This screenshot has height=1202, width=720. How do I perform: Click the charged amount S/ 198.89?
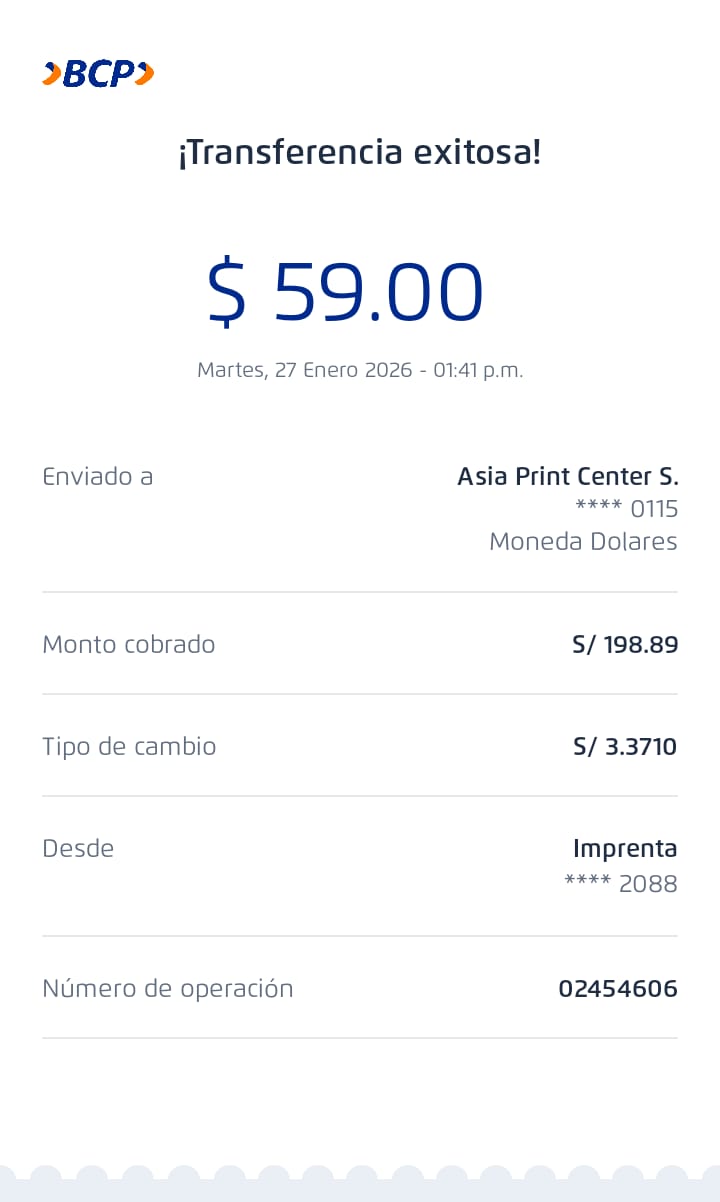coord(625,644)
